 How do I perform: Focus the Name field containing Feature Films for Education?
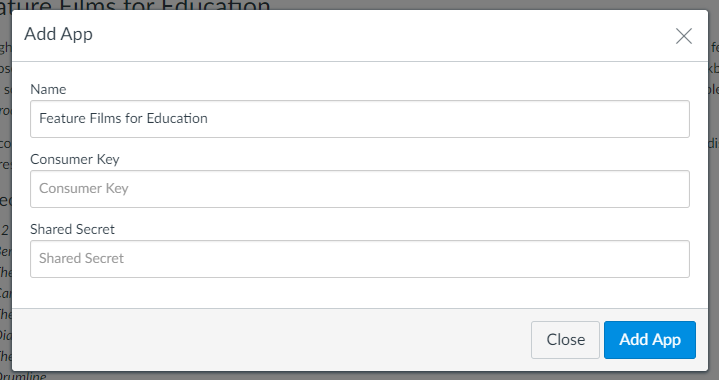(360, 119)
